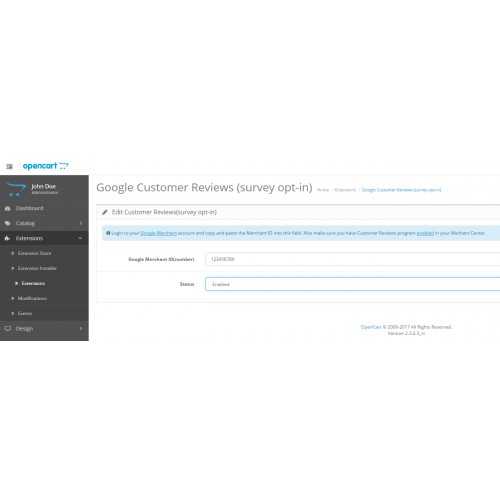Screen dimensions: 500x500
Task: Open Extension Installer submenu item
Action: [x=37, y=268]
